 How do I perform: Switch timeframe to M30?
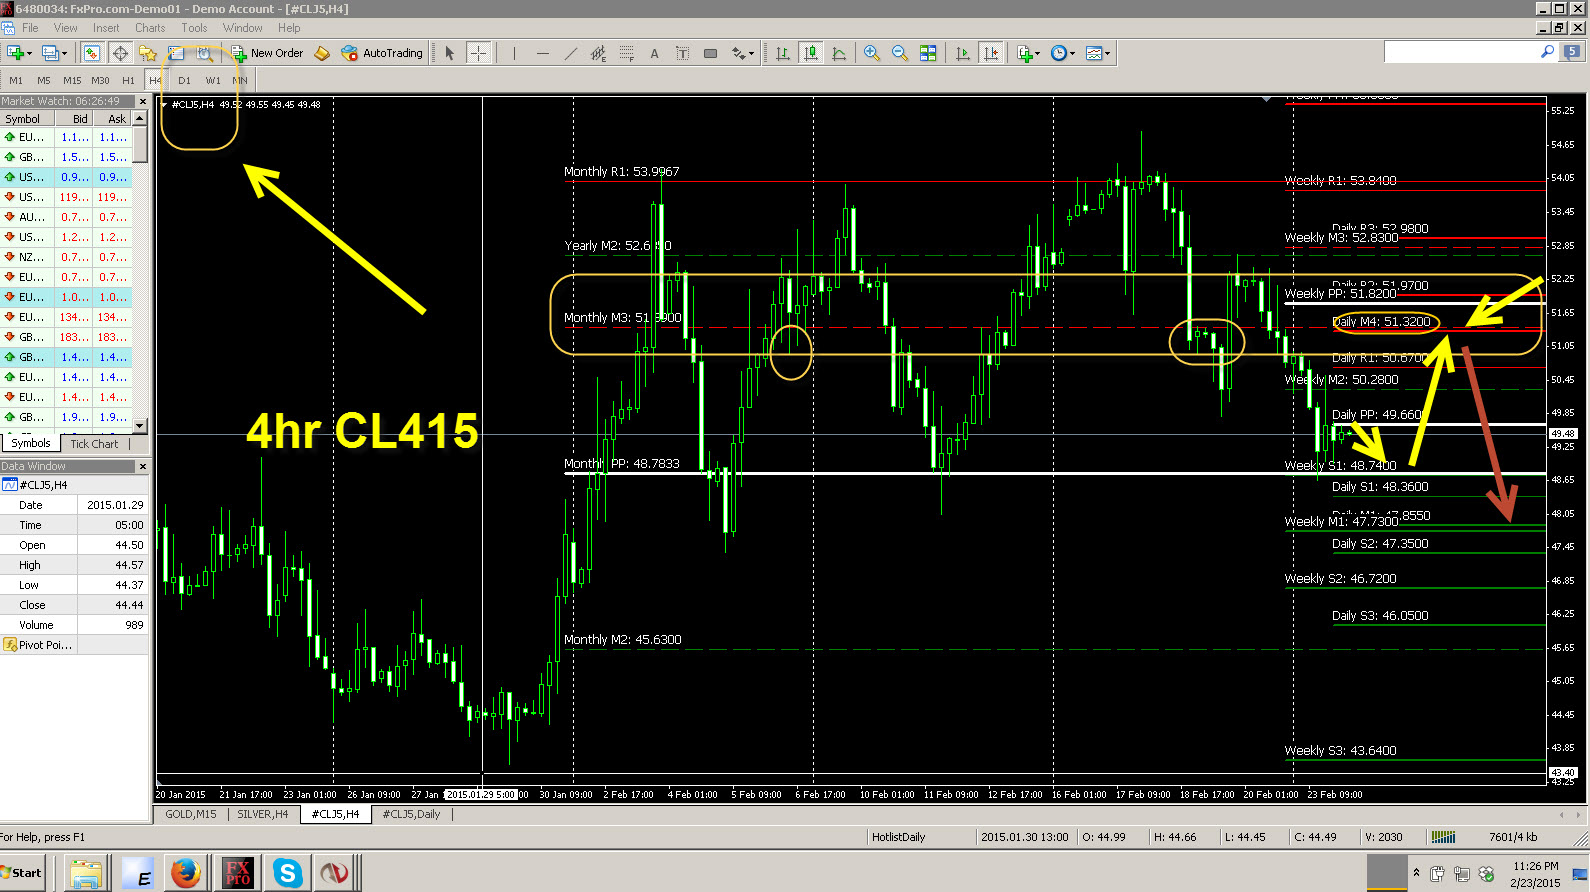tap(100, 80)
